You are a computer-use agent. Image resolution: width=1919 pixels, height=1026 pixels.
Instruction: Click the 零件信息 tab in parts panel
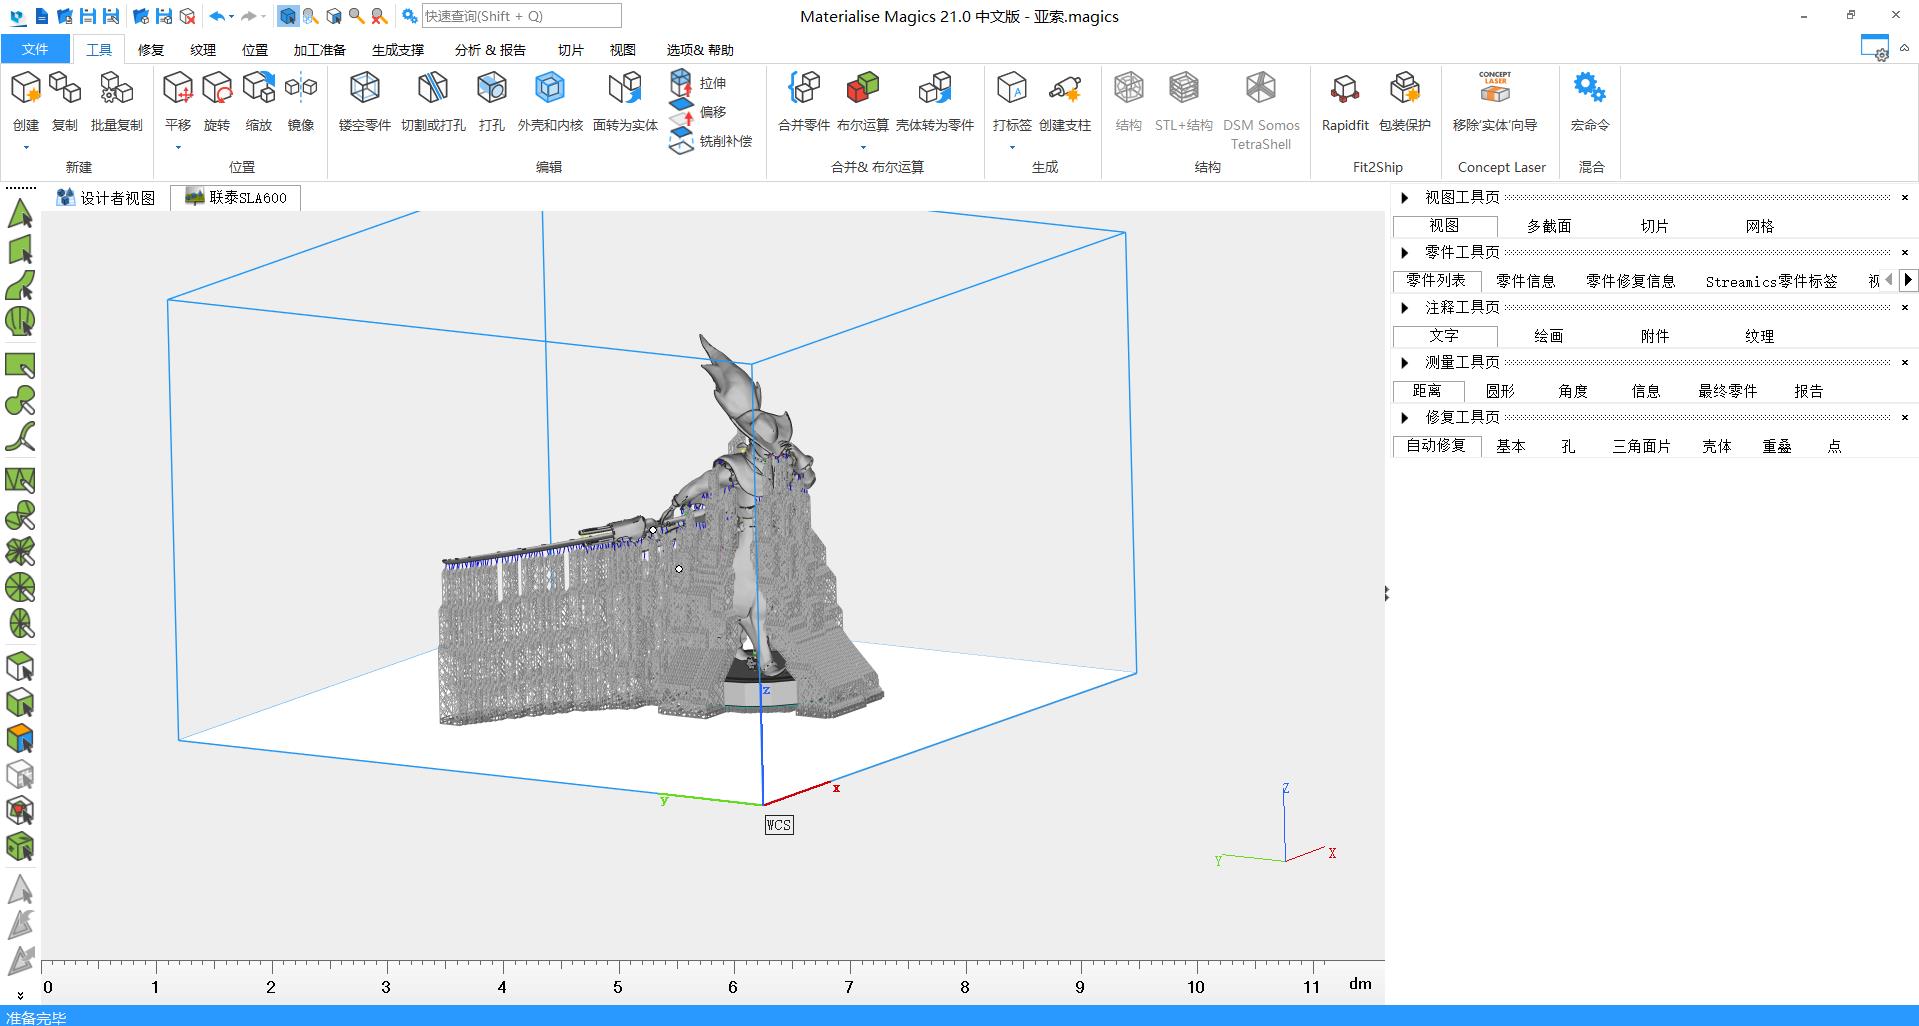[1525, 281]
